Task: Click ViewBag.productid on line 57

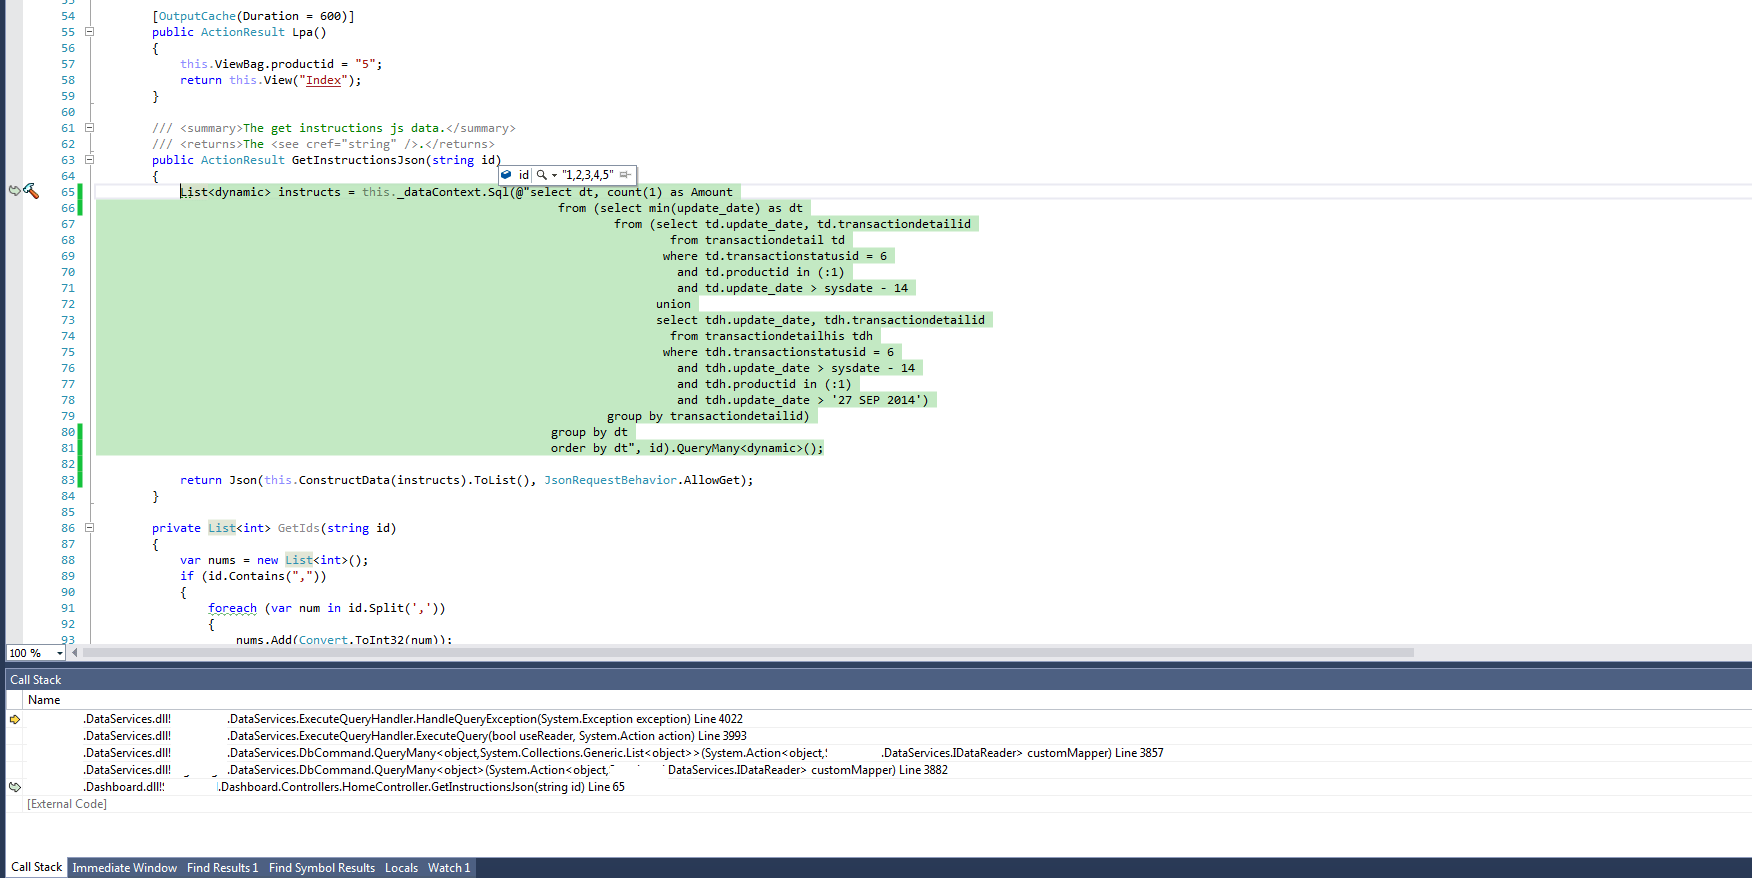Action: click(274, 64)
